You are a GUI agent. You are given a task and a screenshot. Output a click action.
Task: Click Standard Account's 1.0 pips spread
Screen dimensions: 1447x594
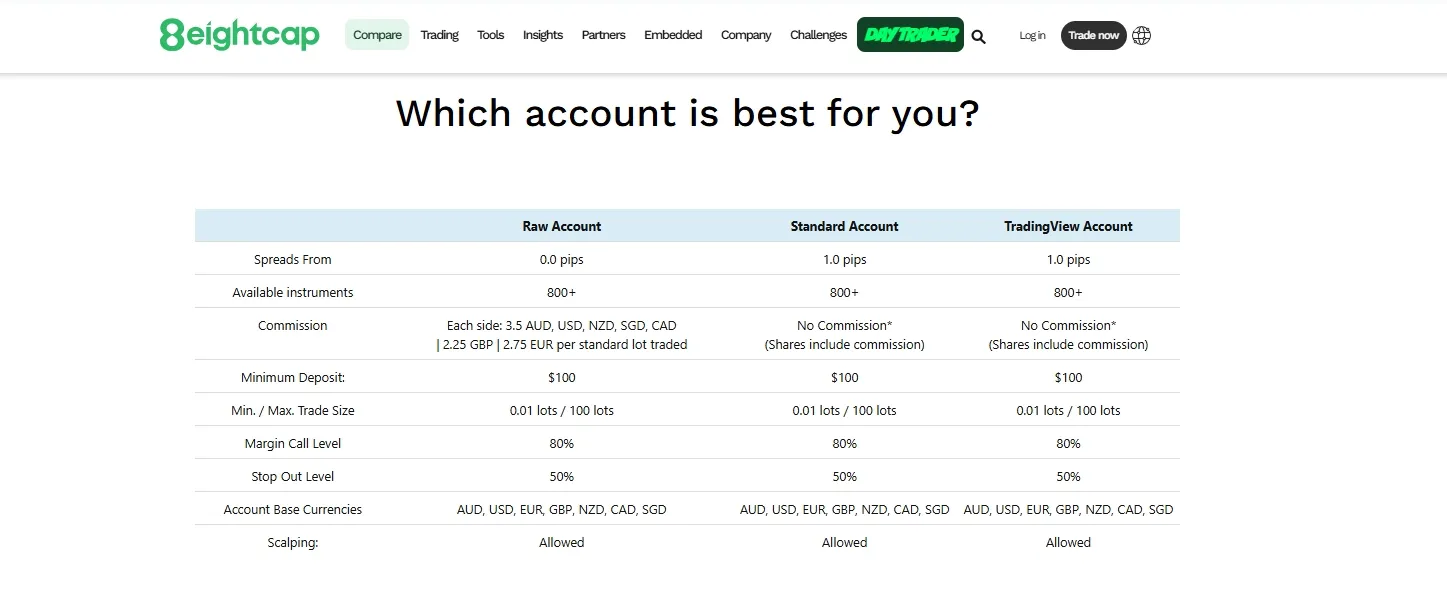[x=844, y=259]
